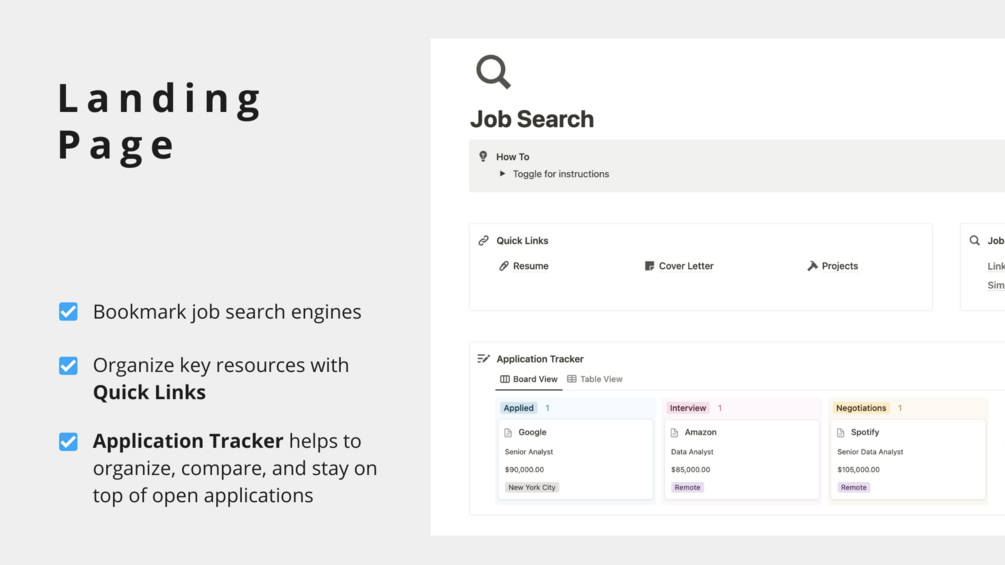Expand the Toggle for instructions triangle
This screenshot has width=1005, height=565.
[502, 174]
